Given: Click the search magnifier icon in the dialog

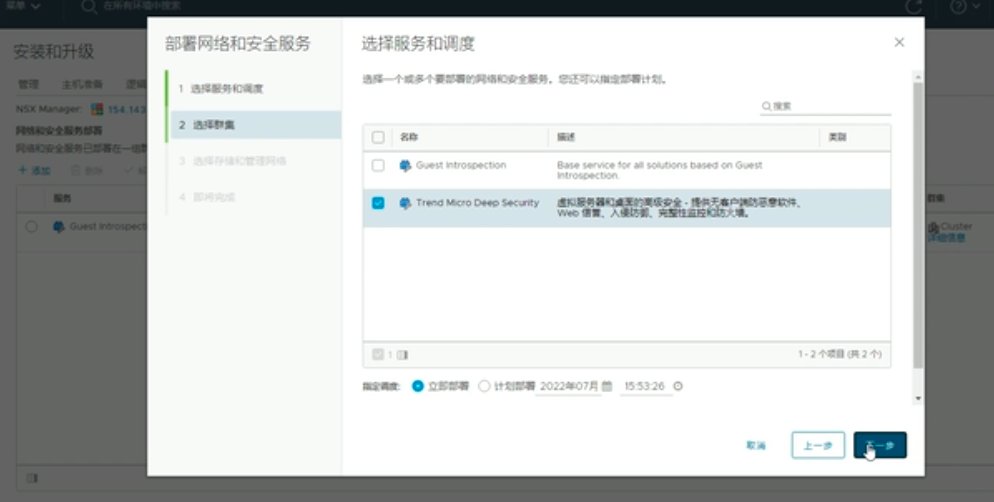Looking at the screenshot, I should (x=766, y=106).
